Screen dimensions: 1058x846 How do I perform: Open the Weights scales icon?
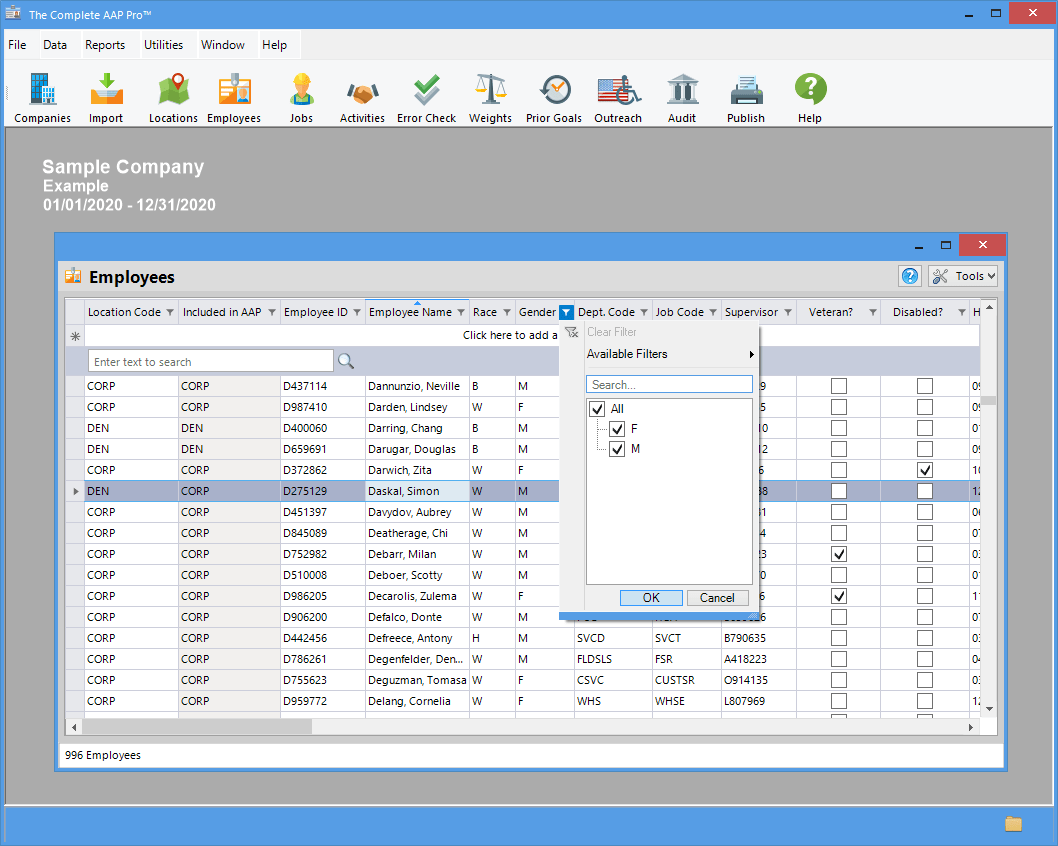491,98
